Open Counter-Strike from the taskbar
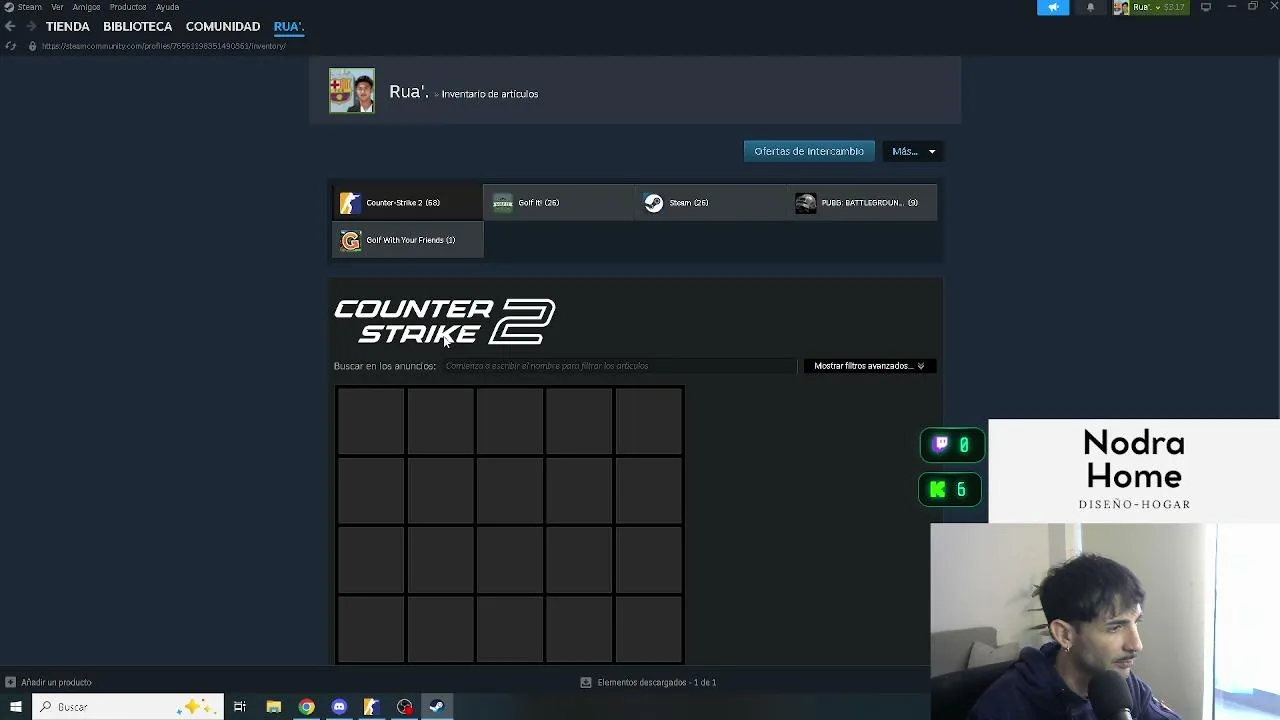Screen dimensions: 1280x720 click(371, 707)
